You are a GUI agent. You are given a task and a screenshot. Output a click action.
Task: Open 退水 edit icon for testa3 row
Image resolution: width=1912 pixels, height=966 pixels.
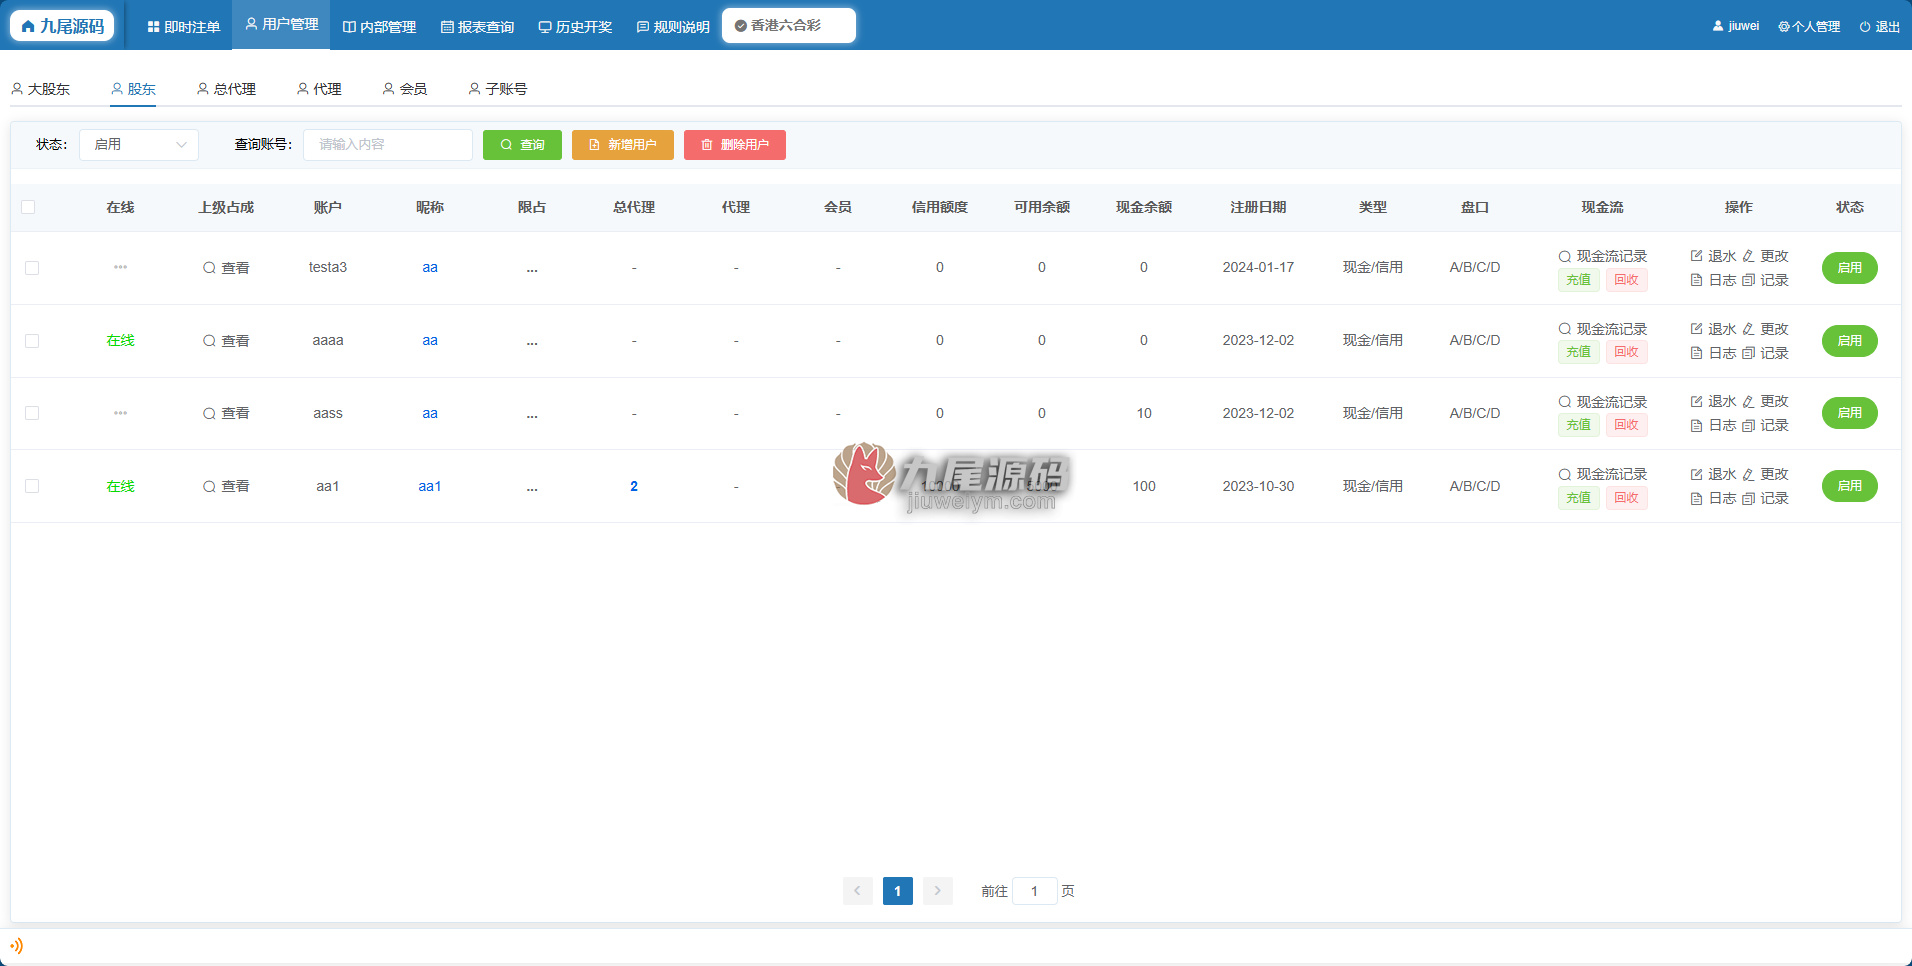pos(1696,256)
